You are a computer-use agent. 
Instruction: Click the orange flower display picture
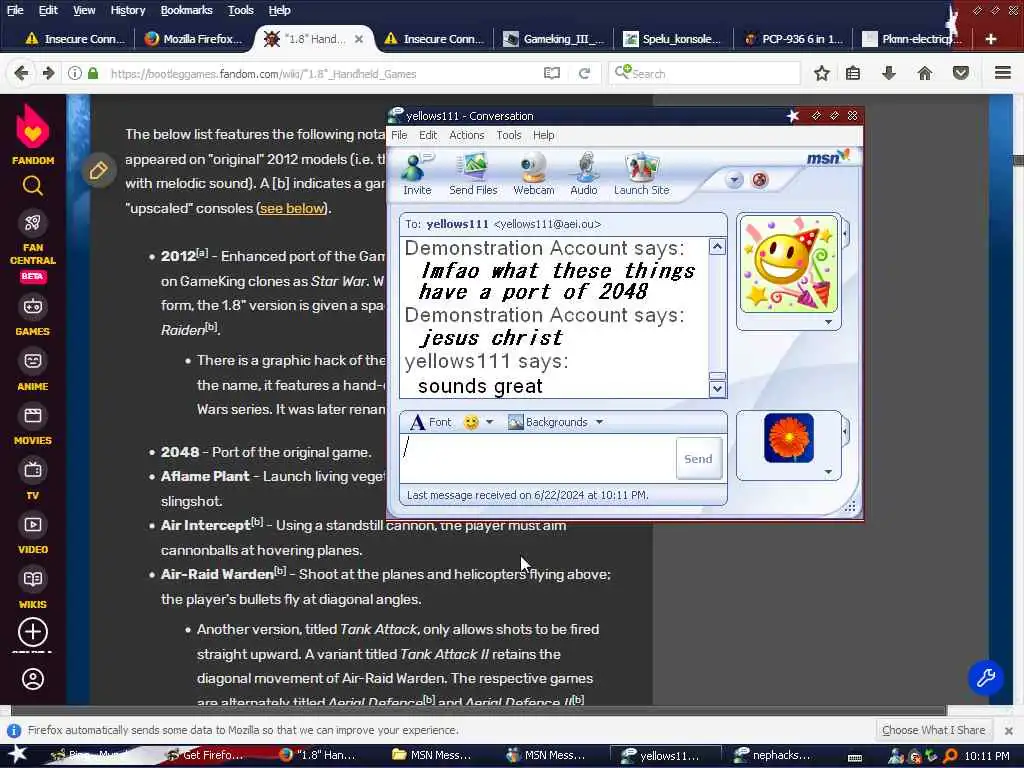click(788, 438)
